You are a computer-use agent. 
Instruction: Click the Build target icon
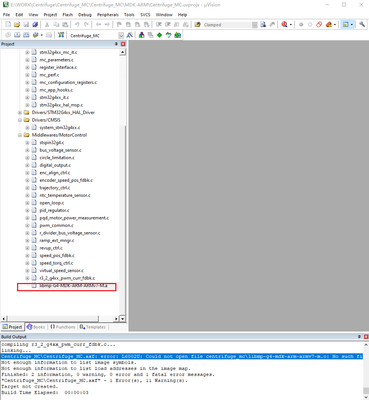coord(17,35)
